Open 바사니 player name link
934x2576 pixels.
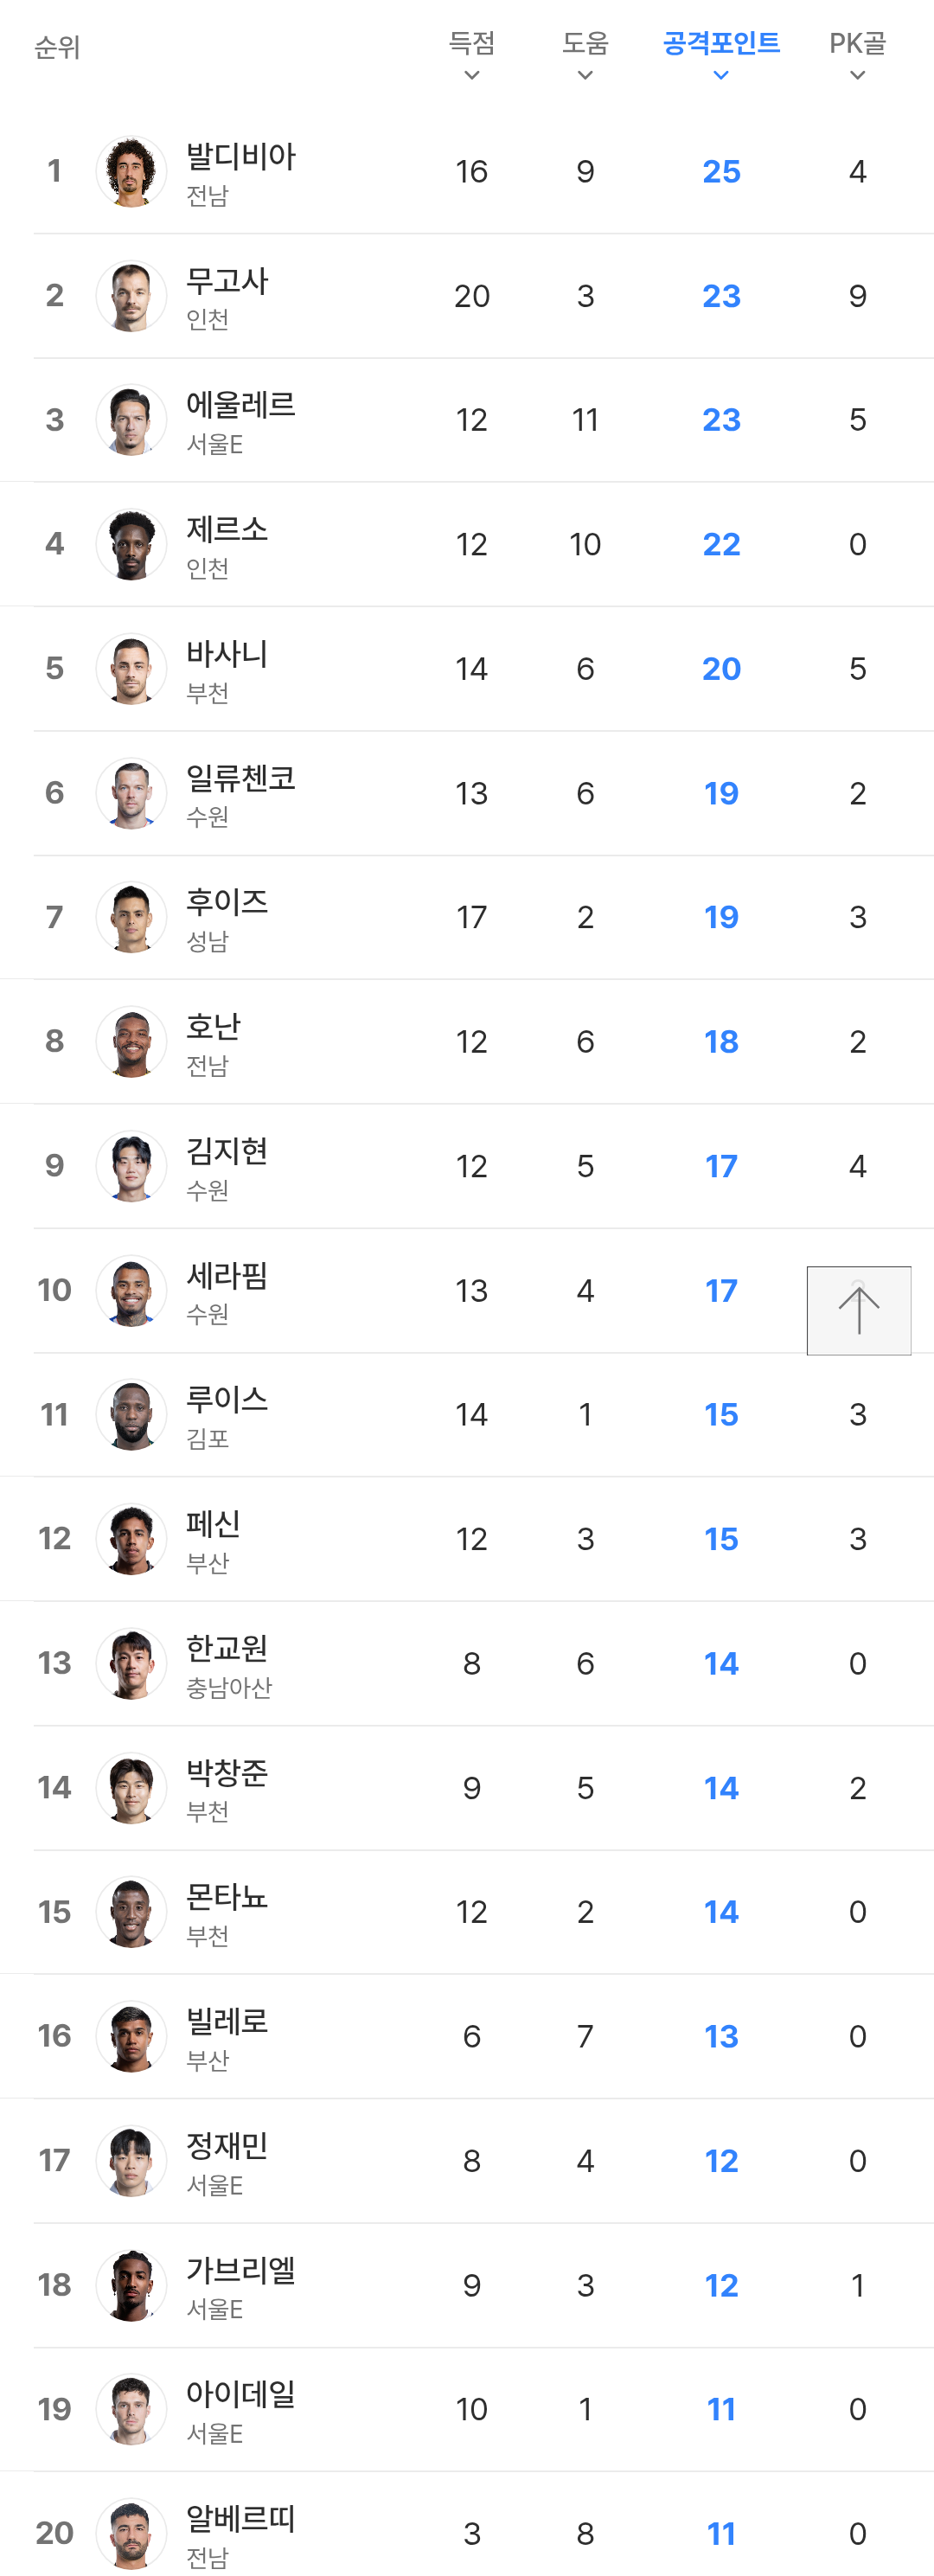point(227,654)
